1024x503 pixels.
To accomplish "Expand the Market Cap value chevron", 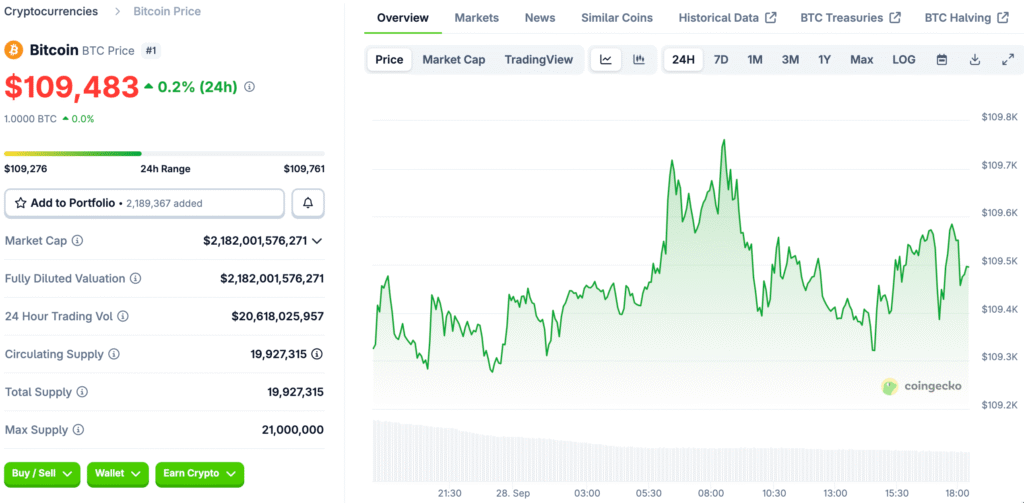I will (x=317, y=241).
